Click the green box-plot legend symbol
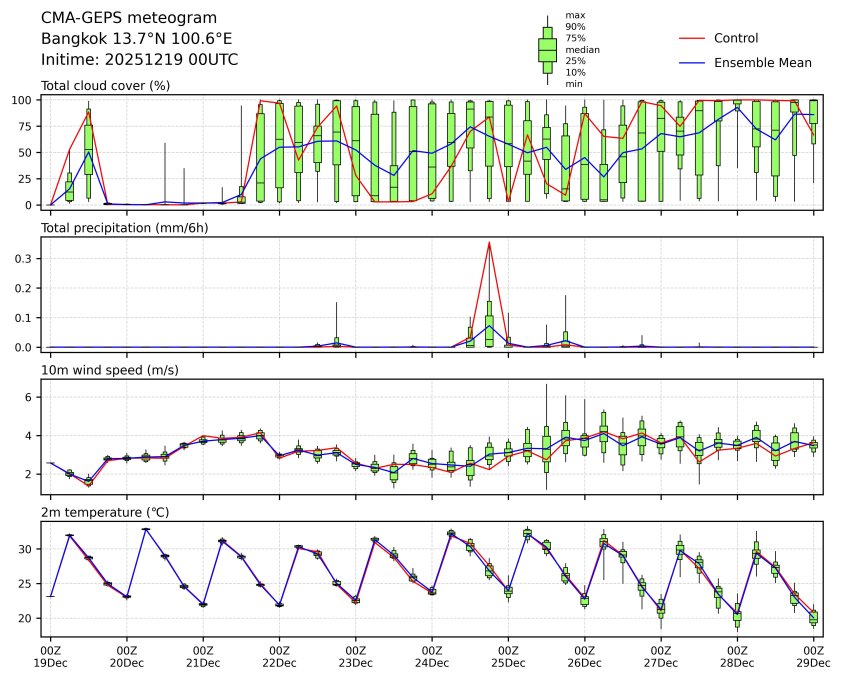Screen dimensions: 842x680 (547, 50)
